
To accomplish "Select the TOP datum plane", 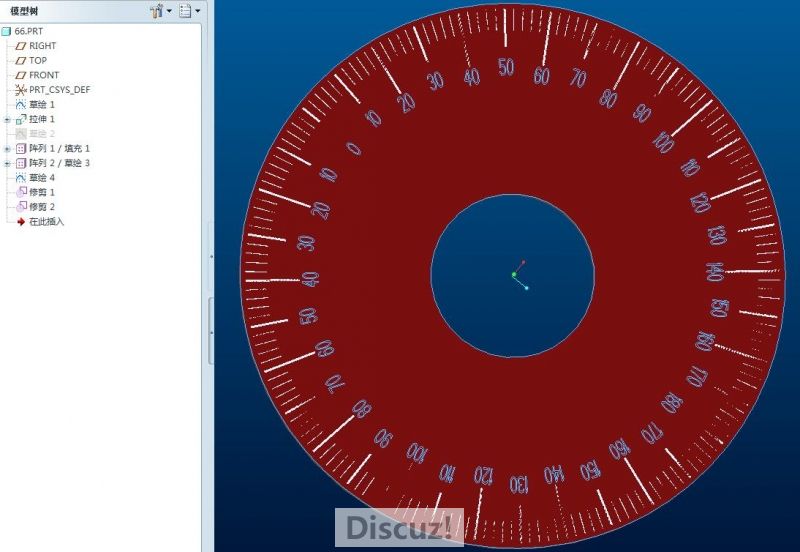I will [38, 60].
